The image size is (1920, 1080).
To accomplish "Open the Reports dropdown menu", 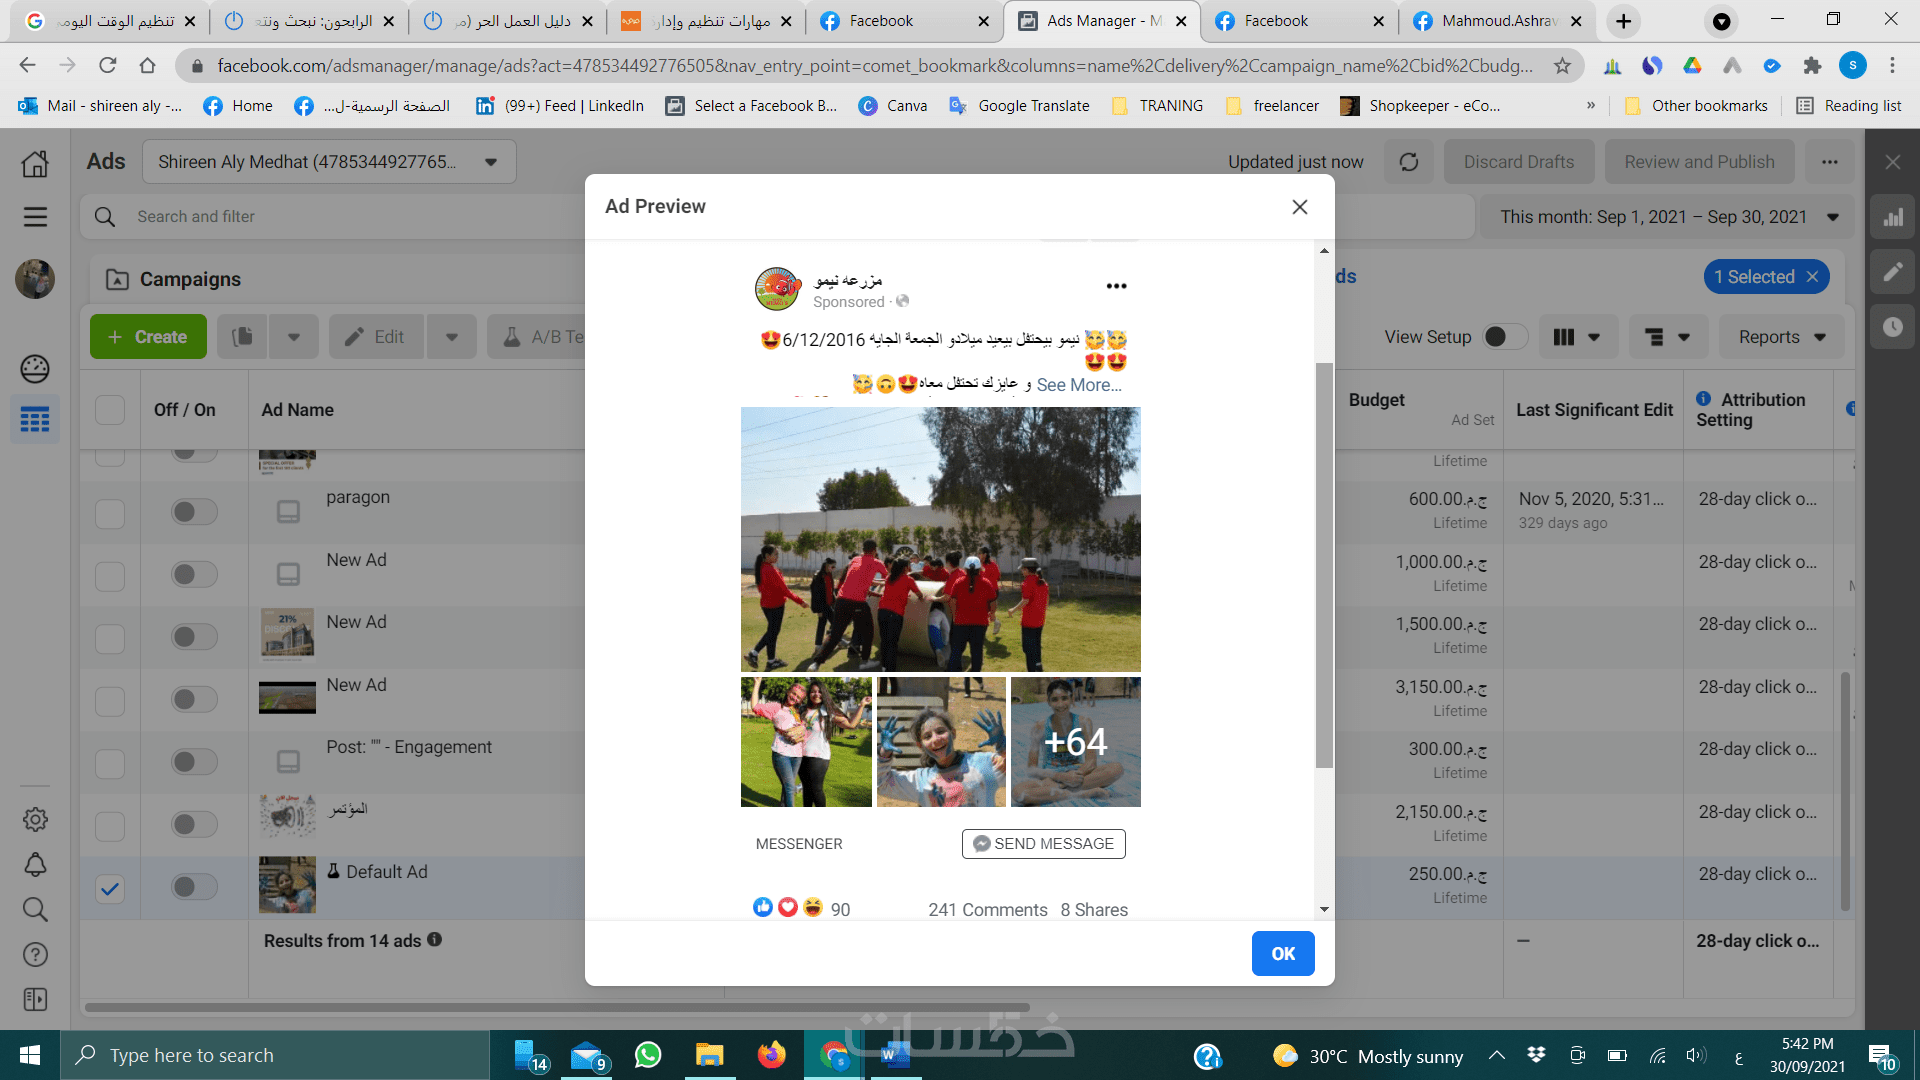I will pyautogui.click(x=1781, y=337).
